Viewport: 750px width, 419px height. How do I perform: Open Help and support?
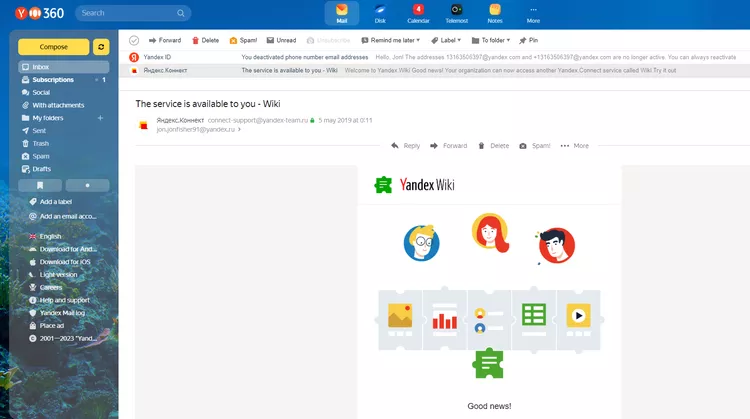pyautogui.click(x=59, y=300)
